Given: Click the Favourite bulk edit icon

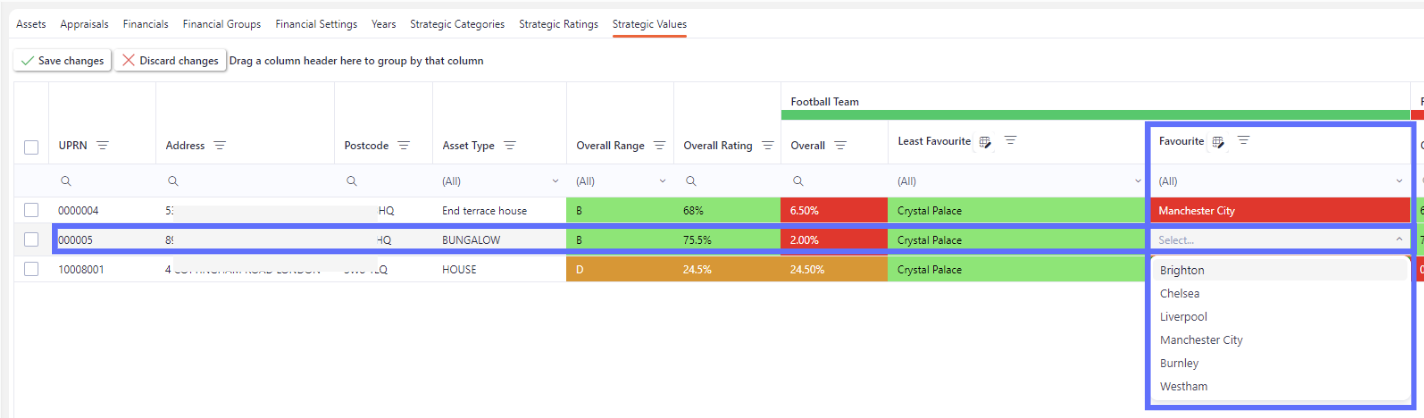Looking at the screenshot, I should 1218,142.
